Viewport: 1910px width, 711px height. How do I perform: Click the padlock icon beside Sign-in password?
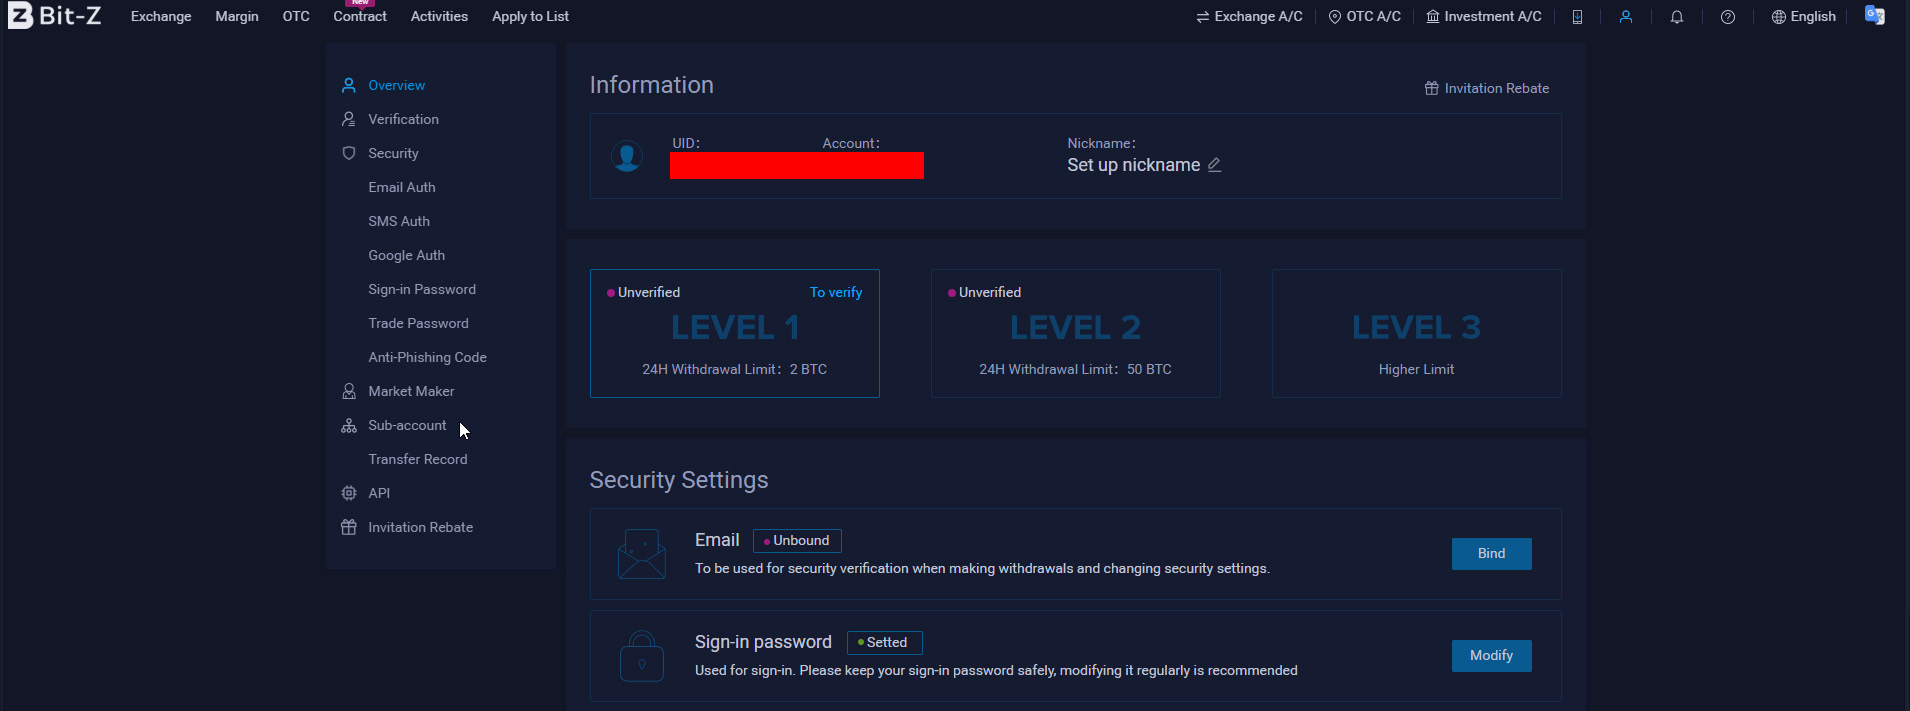click(642, 656)
